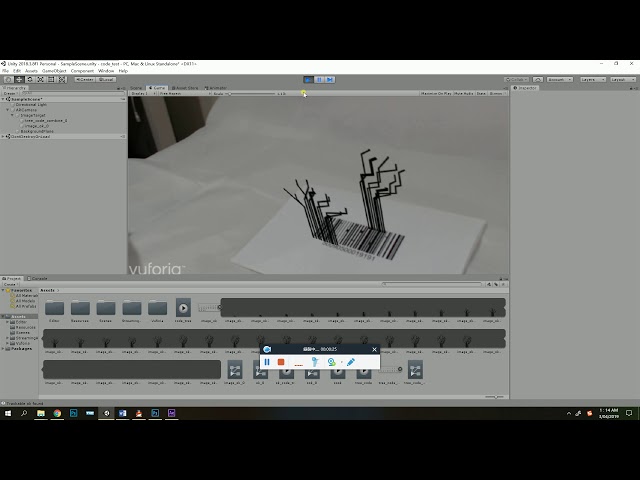Open the Window menu

point(106,71)
